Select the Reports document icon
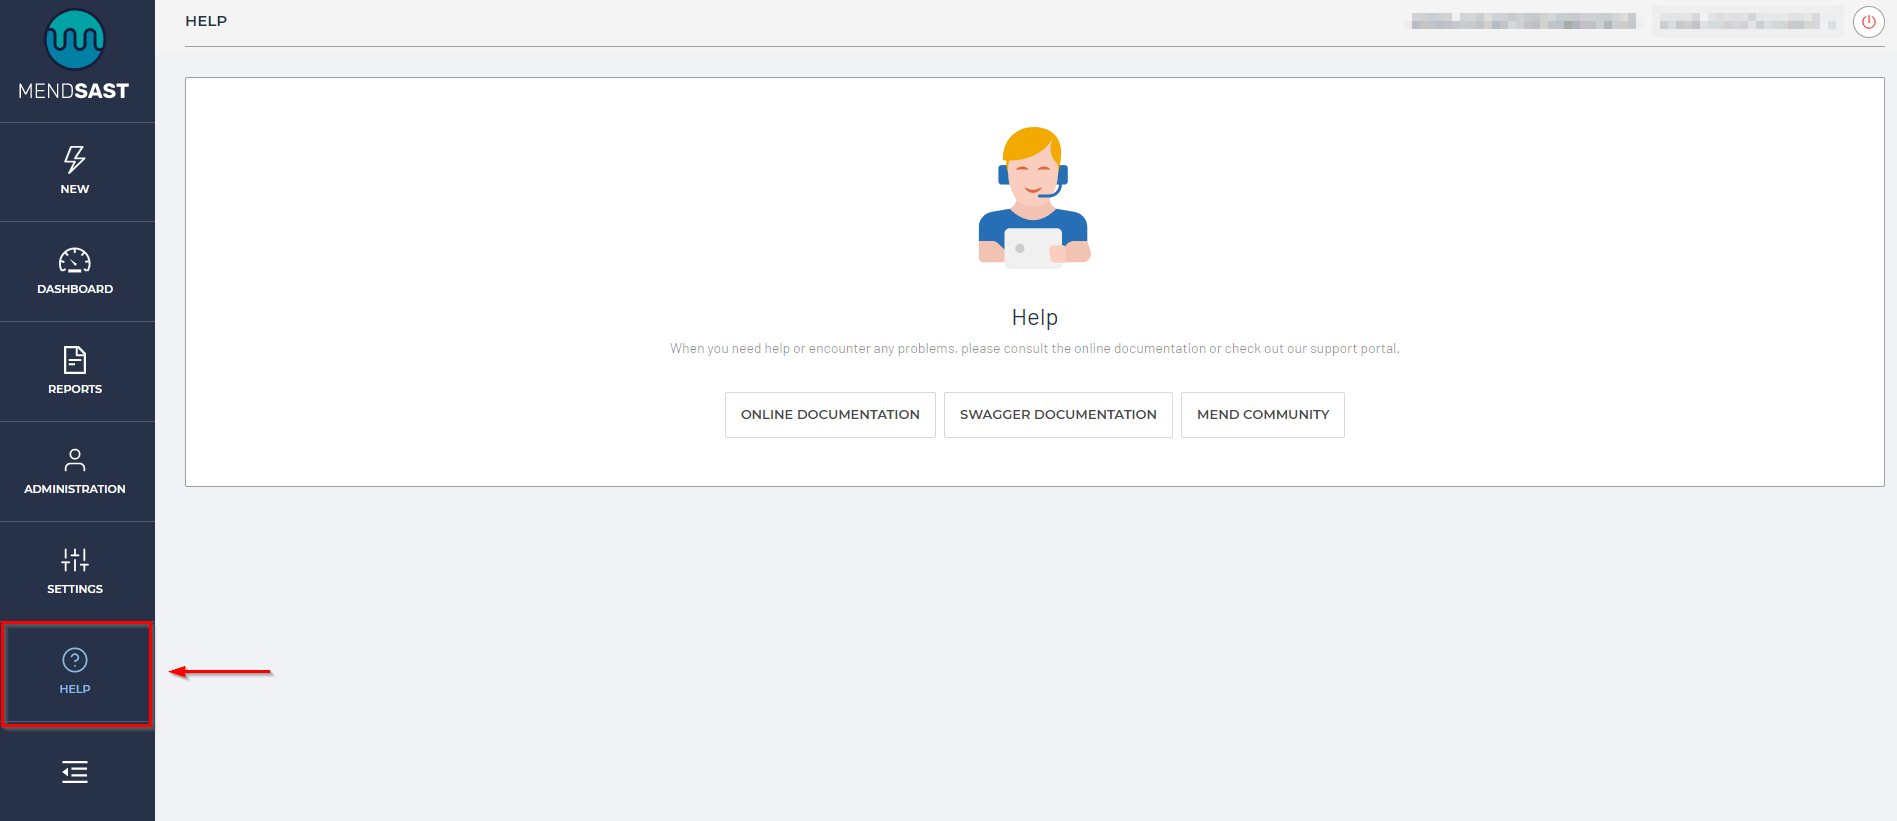This screenshot has height=821, width=1897. [x=75, y=360]
